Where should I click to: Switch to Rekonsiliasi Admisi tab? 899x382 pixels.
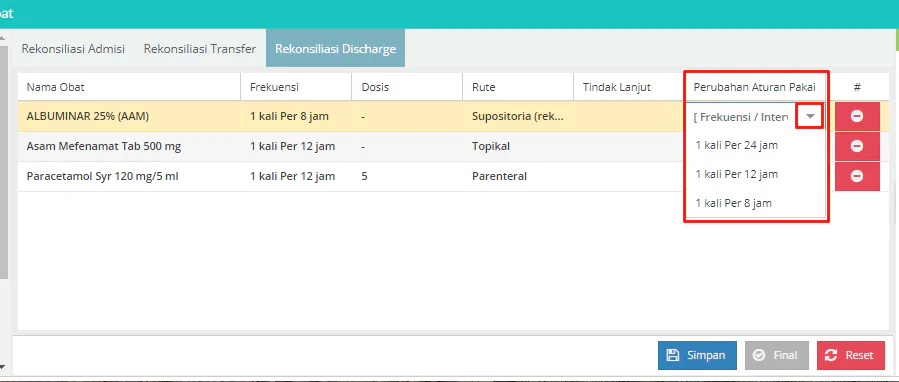click(73, 49)
